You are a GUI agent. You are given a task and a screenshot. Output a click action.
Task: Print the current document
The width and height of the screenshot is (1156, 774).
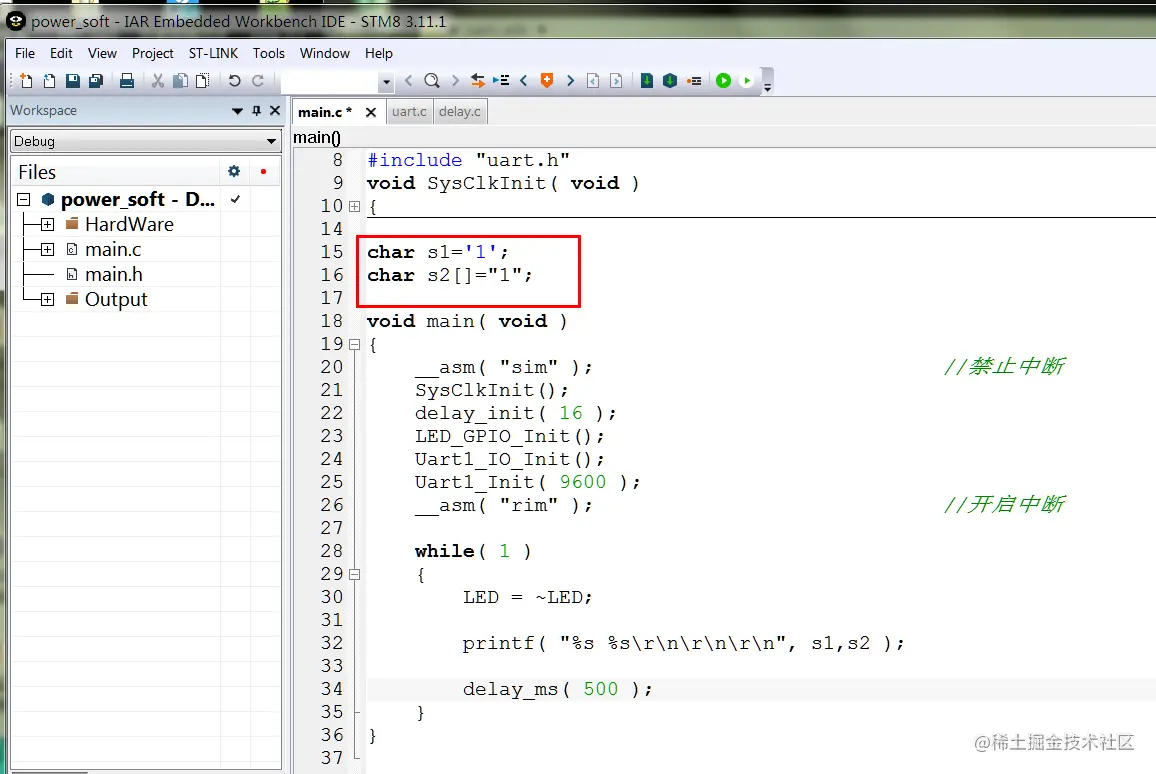[127, 80]
